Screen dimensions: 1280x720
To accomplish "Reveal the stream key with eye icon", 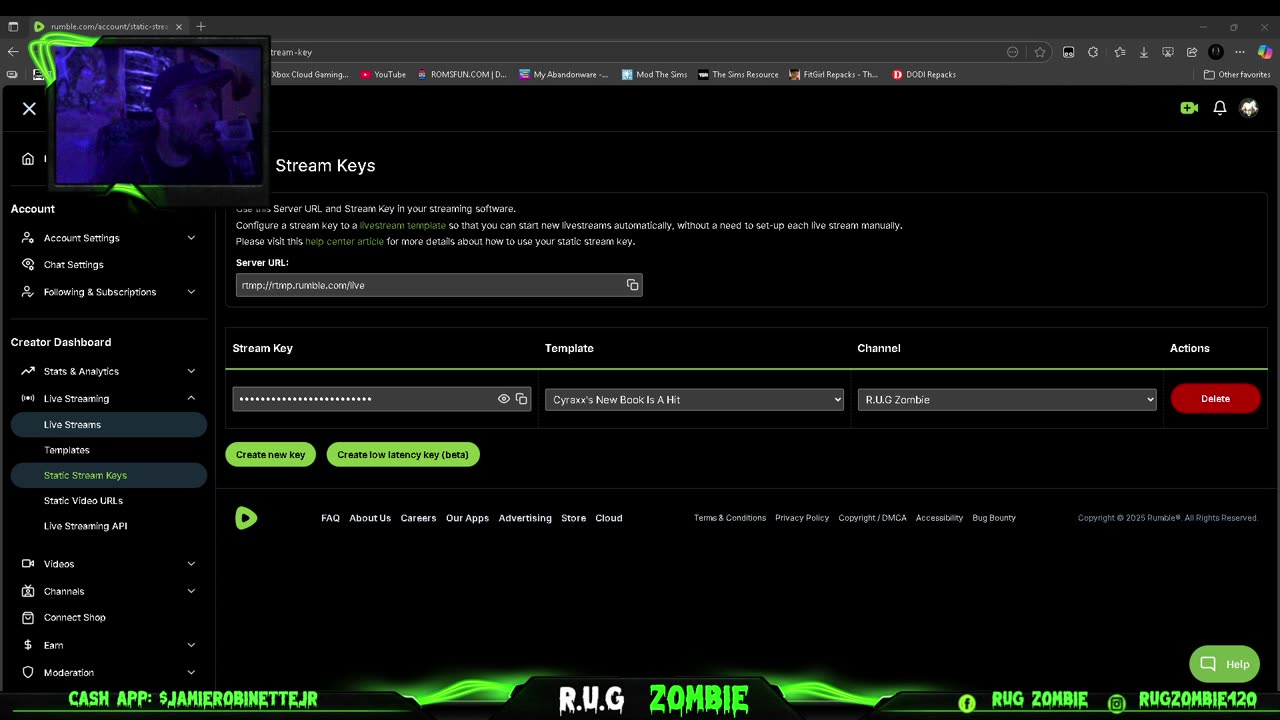I will pyautogui.click(x=504, y=399).
